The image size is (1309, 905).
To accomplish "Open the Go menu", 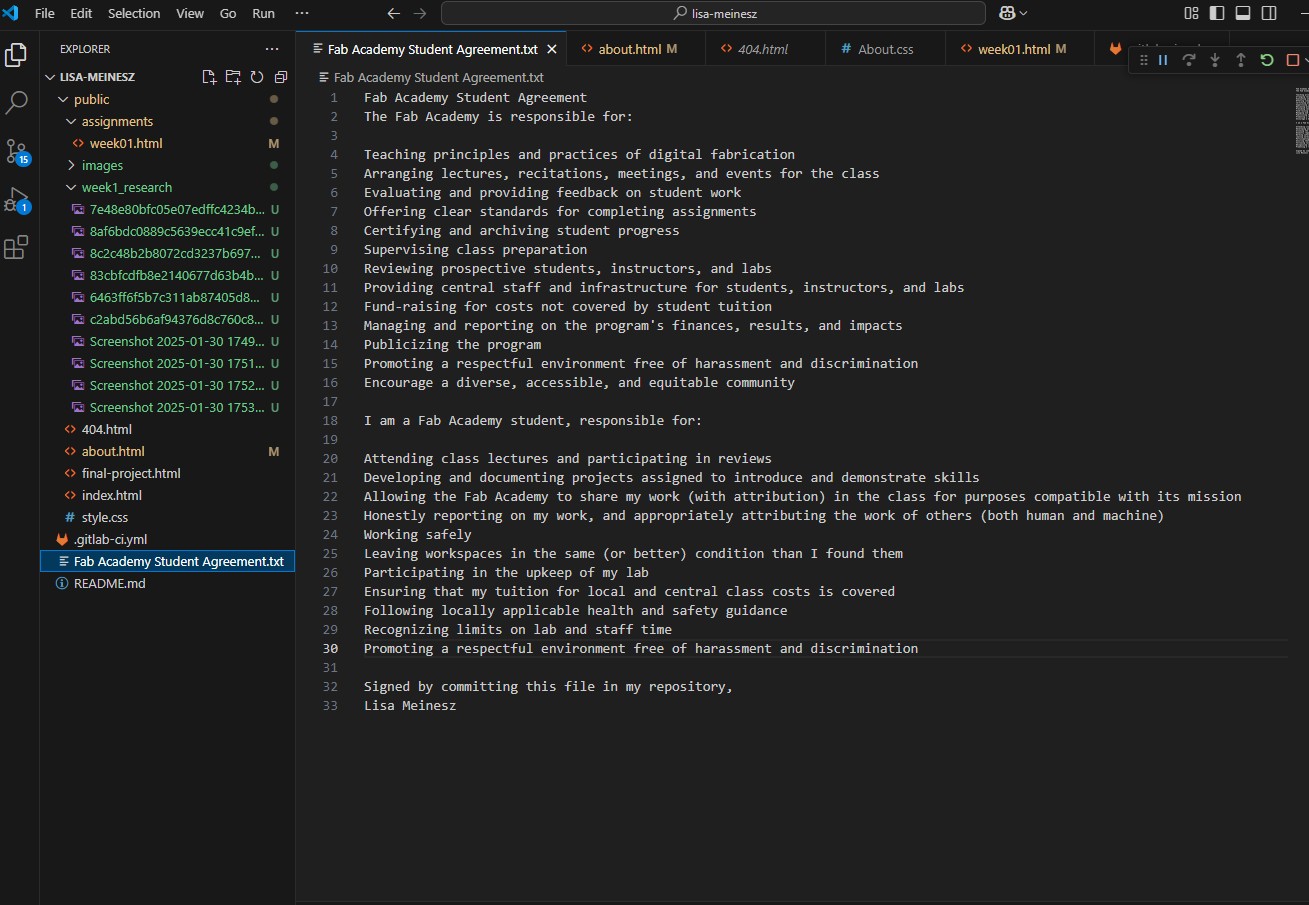I will click(228, 13).
